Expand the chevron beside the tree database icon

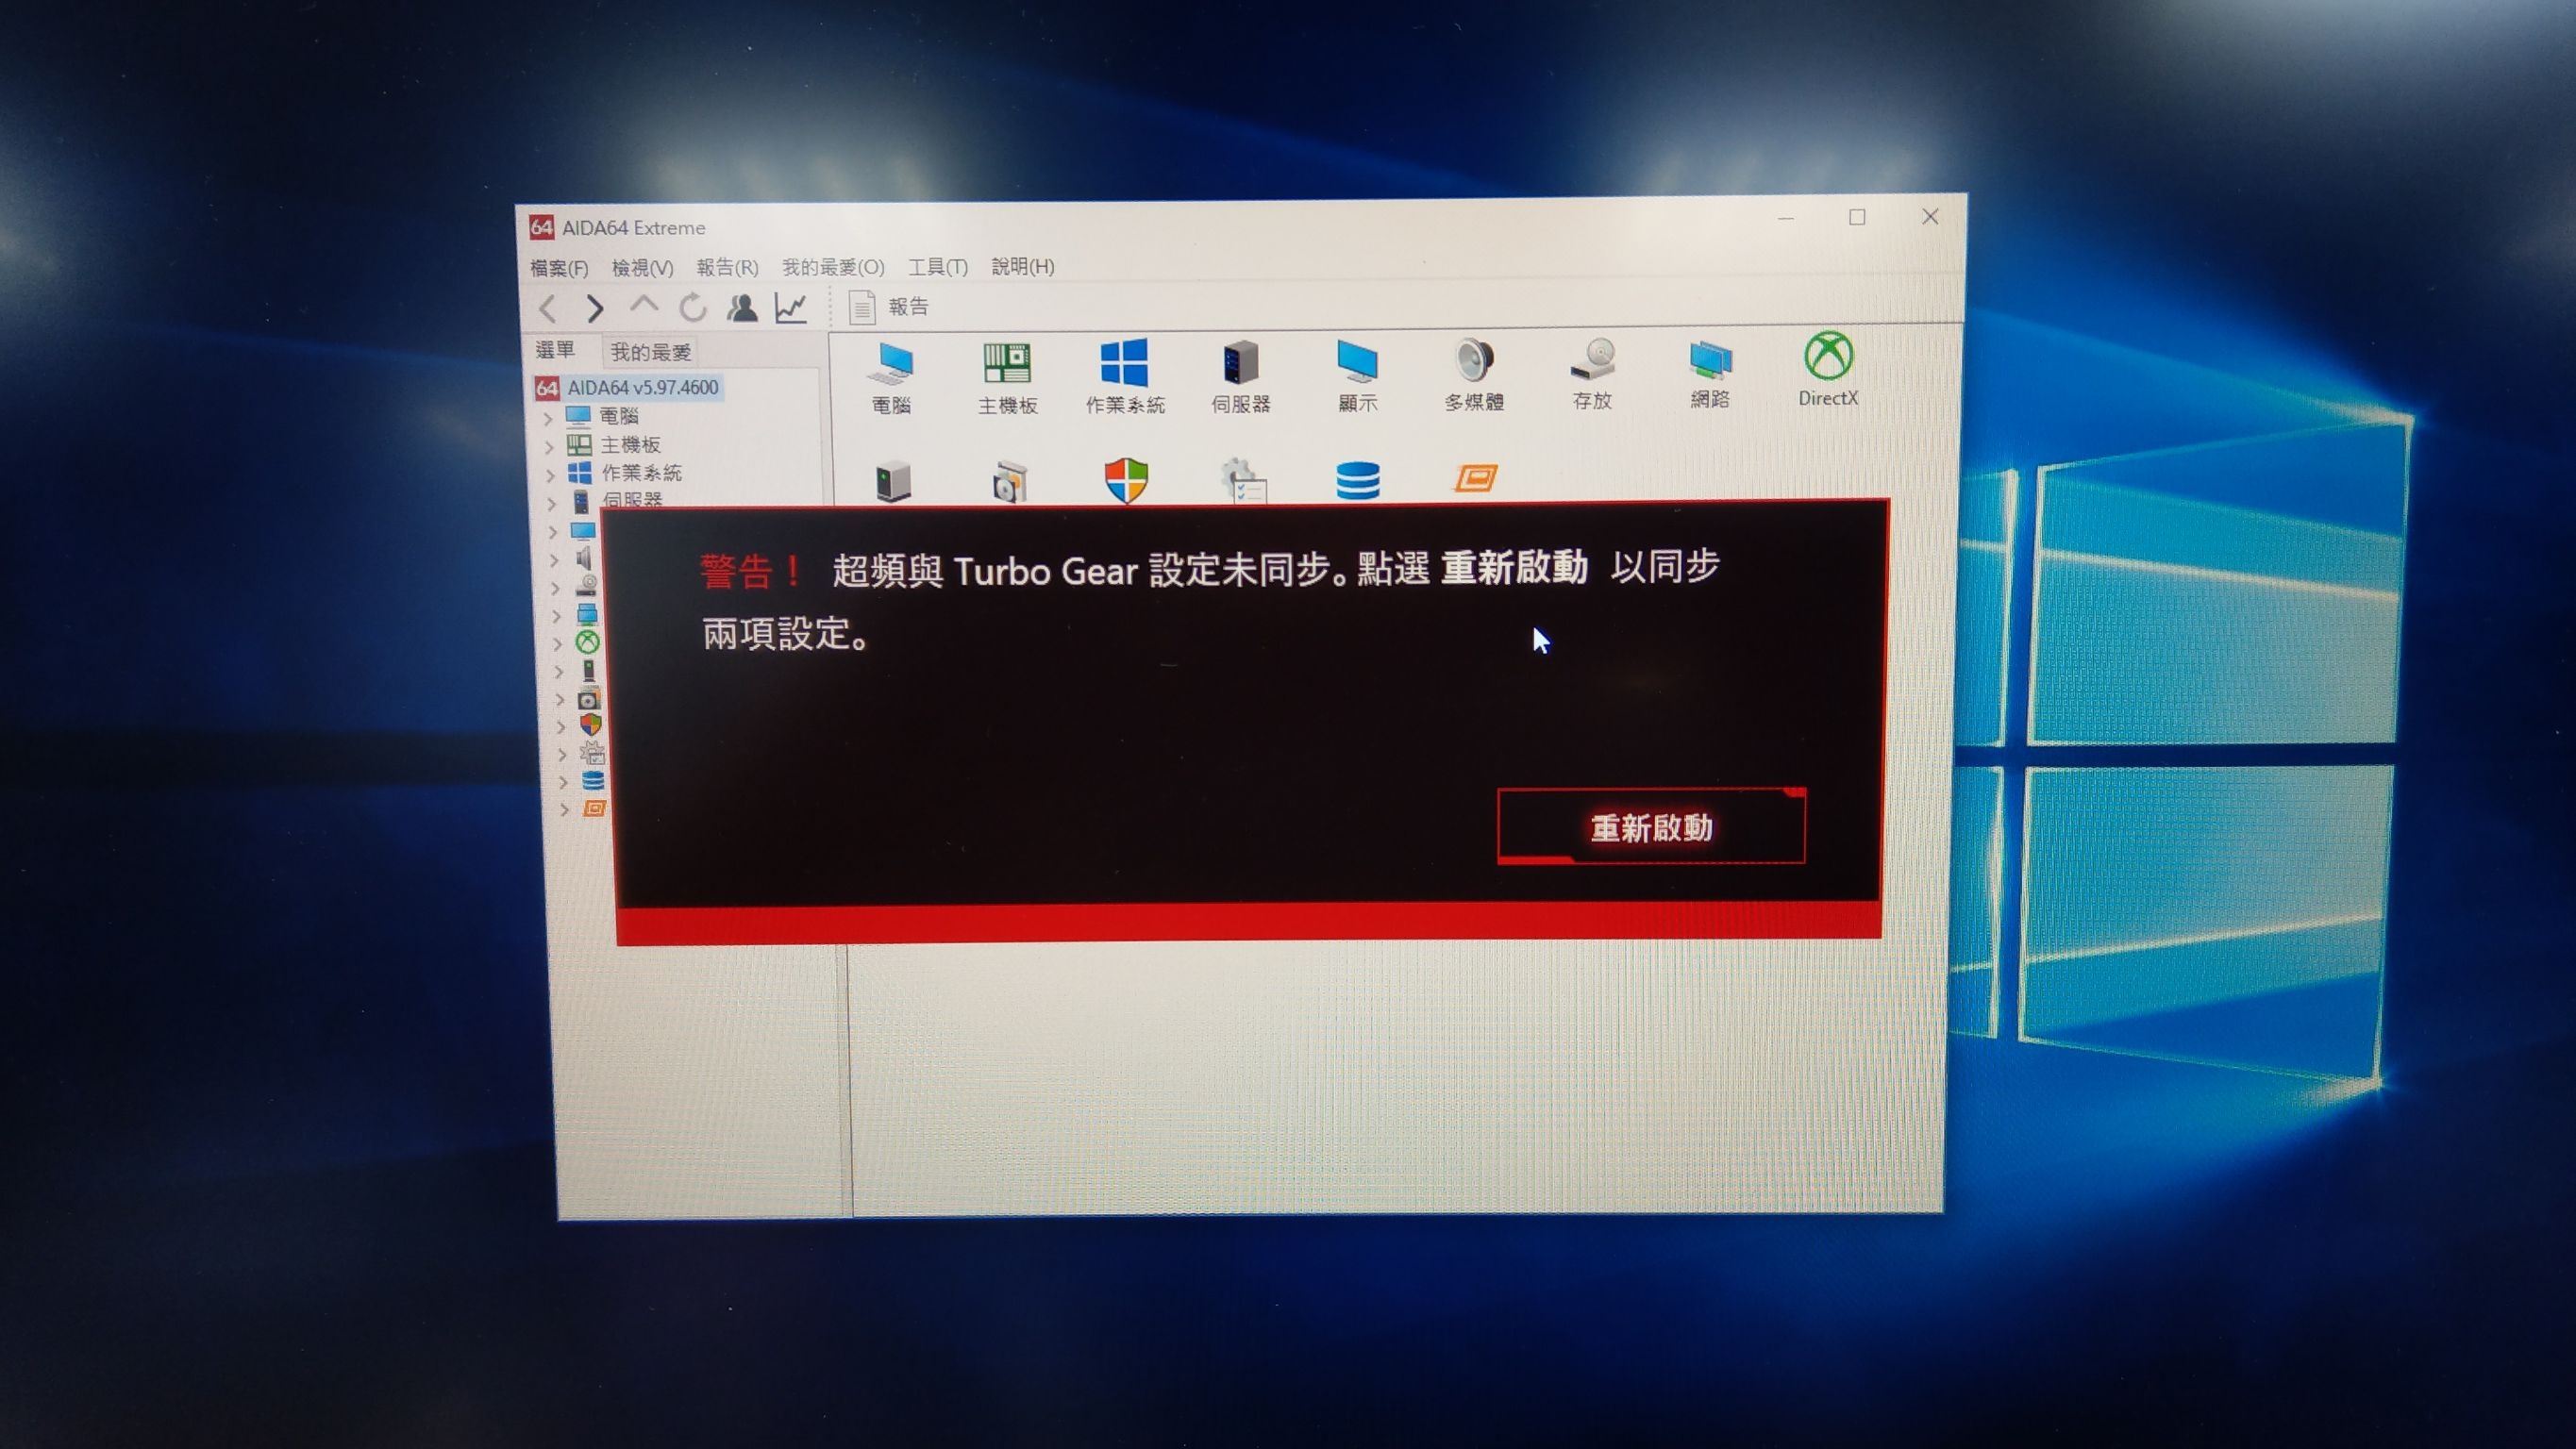(x=563, y=782)
